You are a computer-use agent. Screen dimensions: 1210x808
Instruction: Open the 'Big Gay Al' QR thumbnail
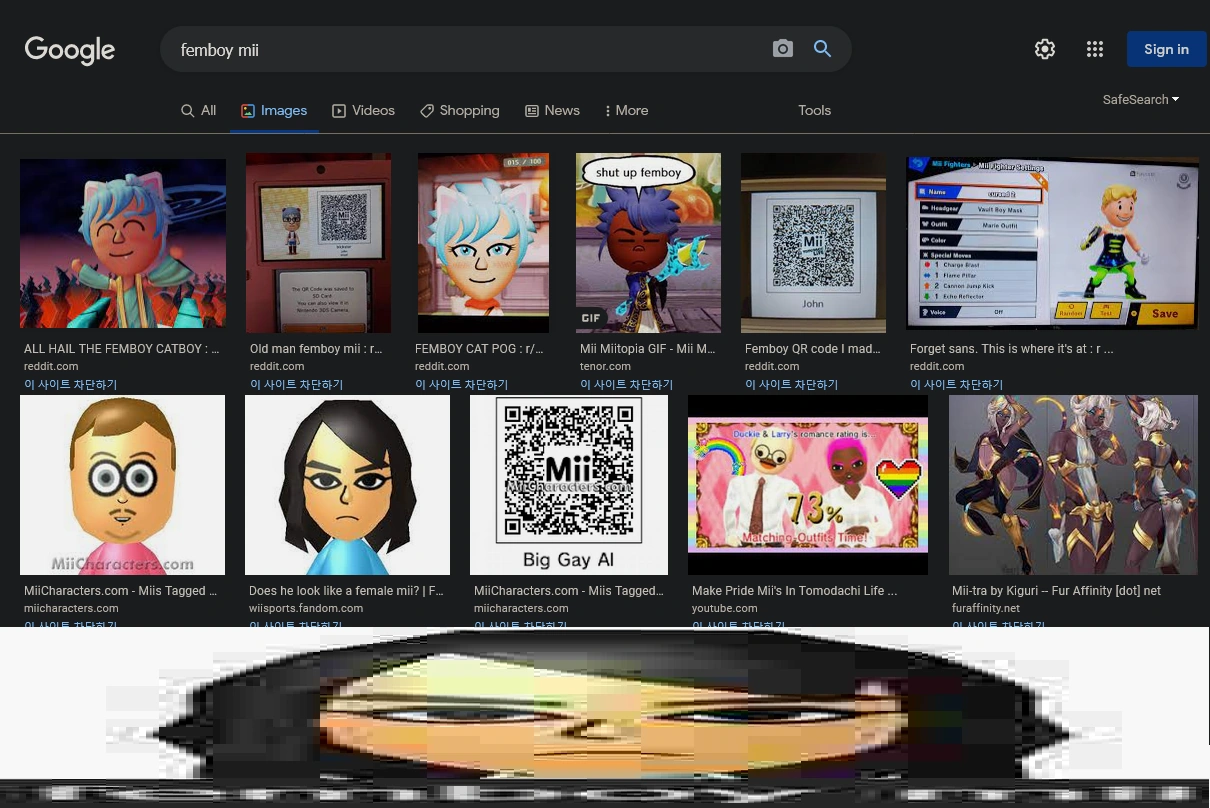pos(569,485)
